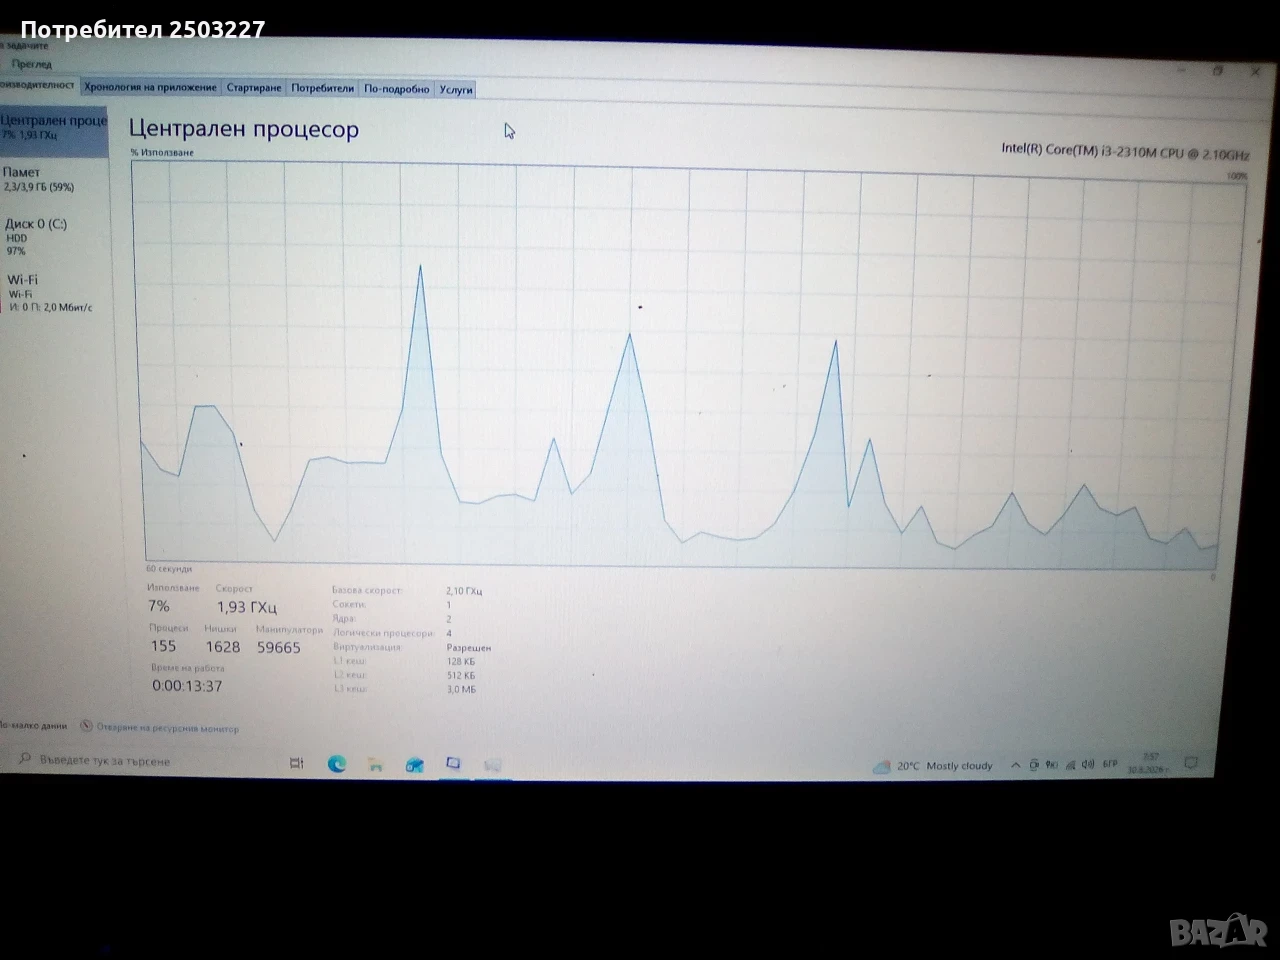Open Task View on the taskbar

[297, 763]
